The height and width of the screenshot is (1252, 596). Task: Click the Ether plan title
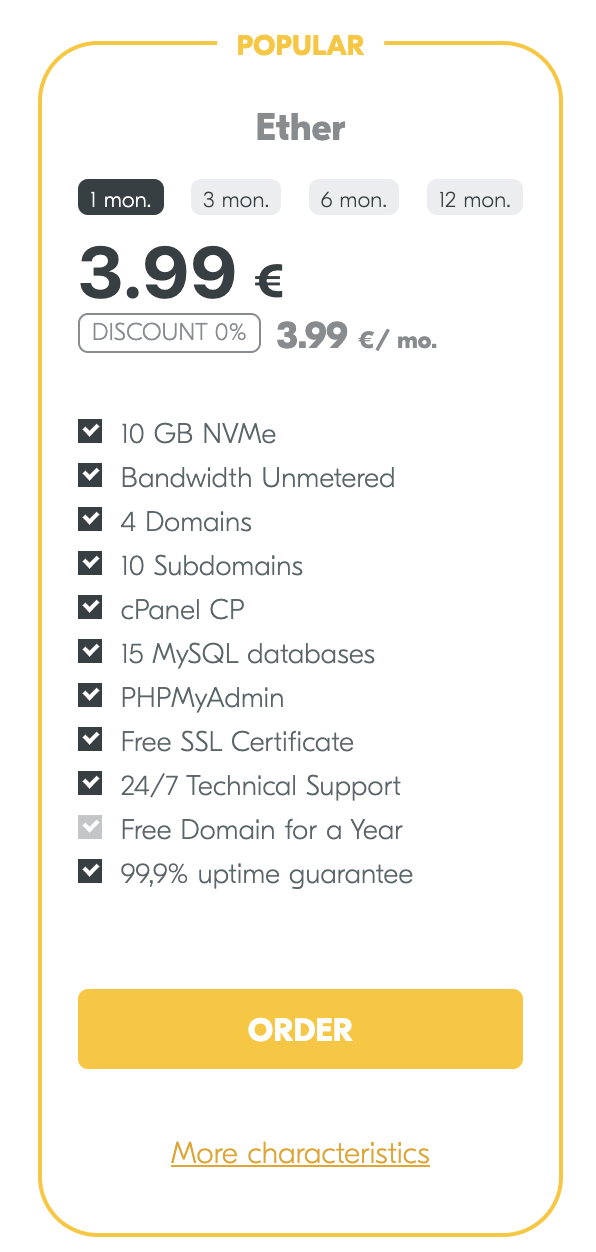pyautogui.click(x=300, y=128)
